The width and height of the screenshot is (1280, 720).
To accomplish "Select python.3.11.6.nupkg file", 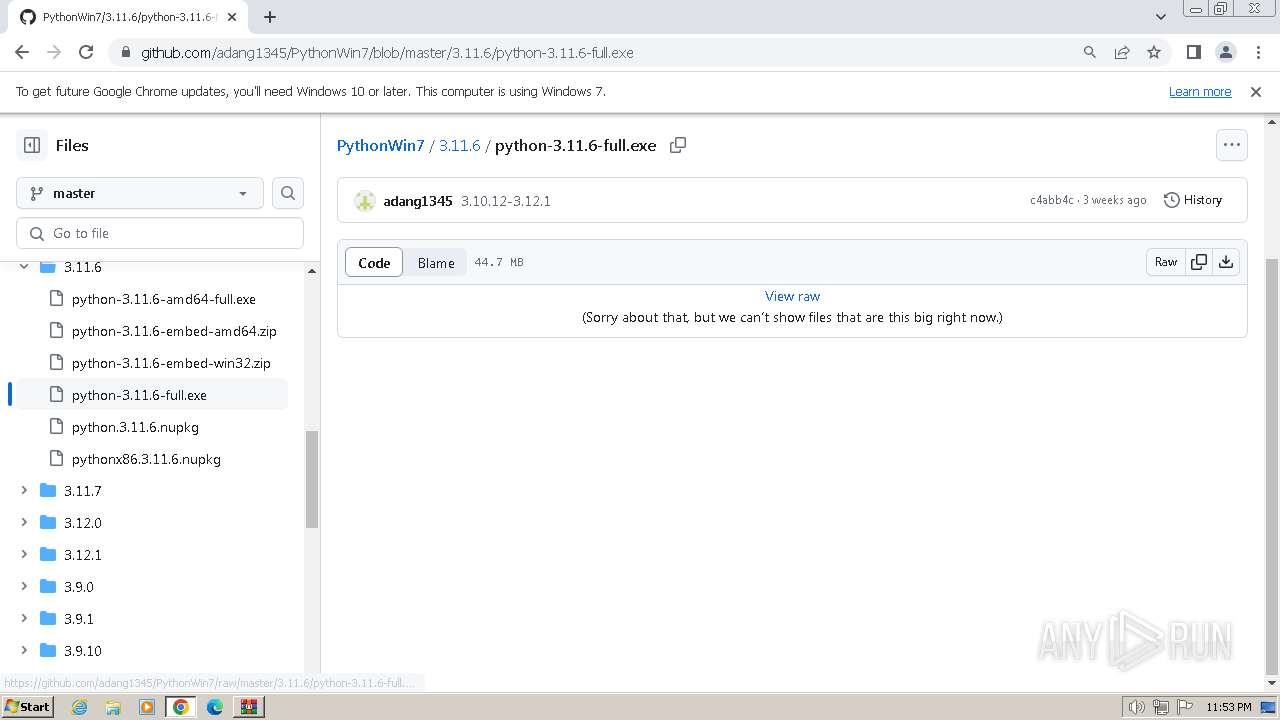I will point(135,427).
